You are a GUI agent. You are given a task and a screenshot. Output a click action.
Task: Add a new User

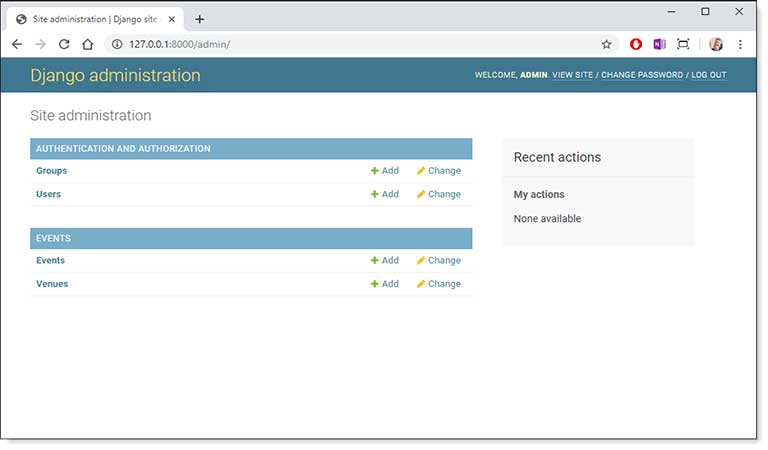tap(385, 194)
